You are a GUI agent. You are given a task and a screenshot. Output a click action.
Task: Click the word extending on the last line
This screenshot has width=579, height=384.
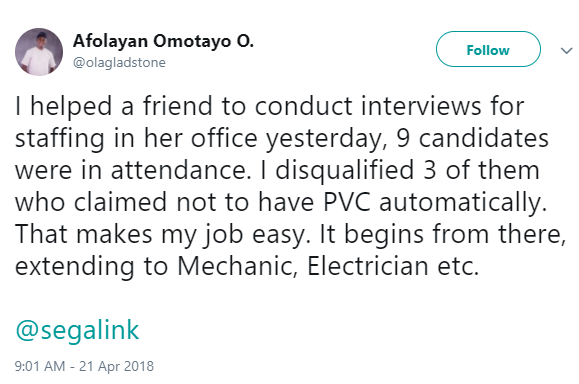click(75, 267)
